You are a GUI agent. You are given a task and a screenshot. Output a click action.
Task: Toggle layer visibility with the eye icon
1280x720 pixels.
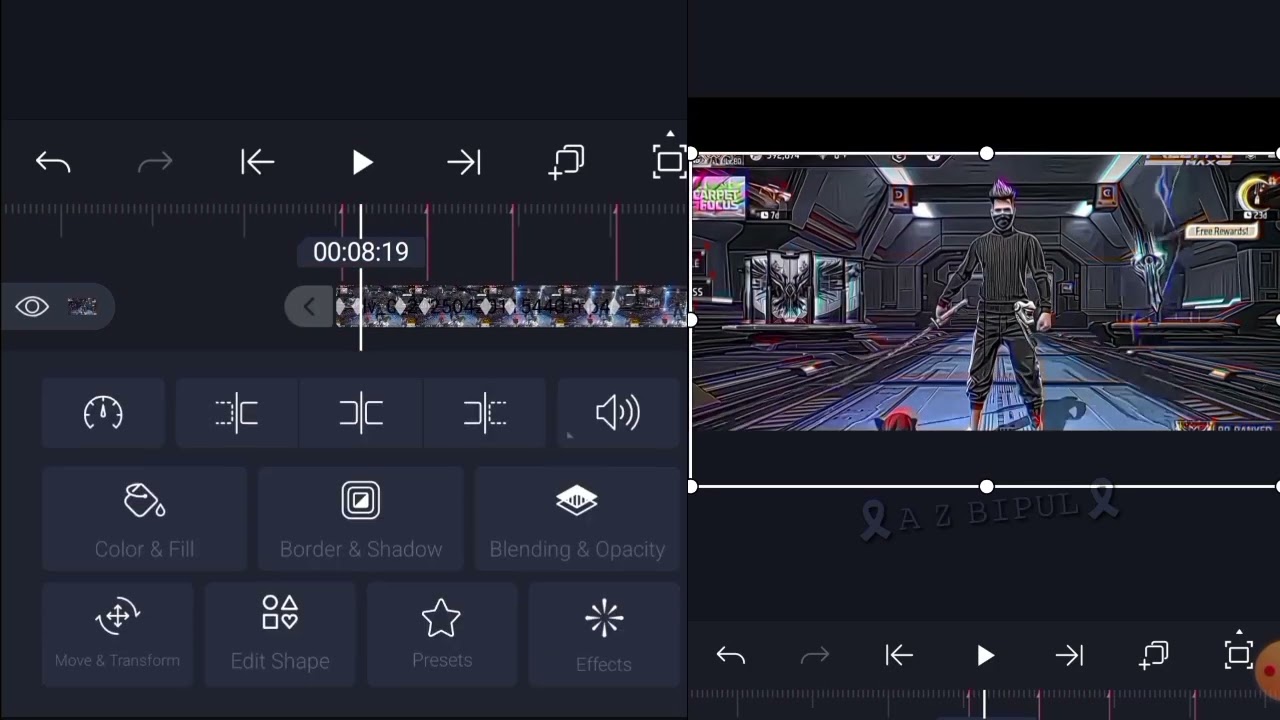32,306
